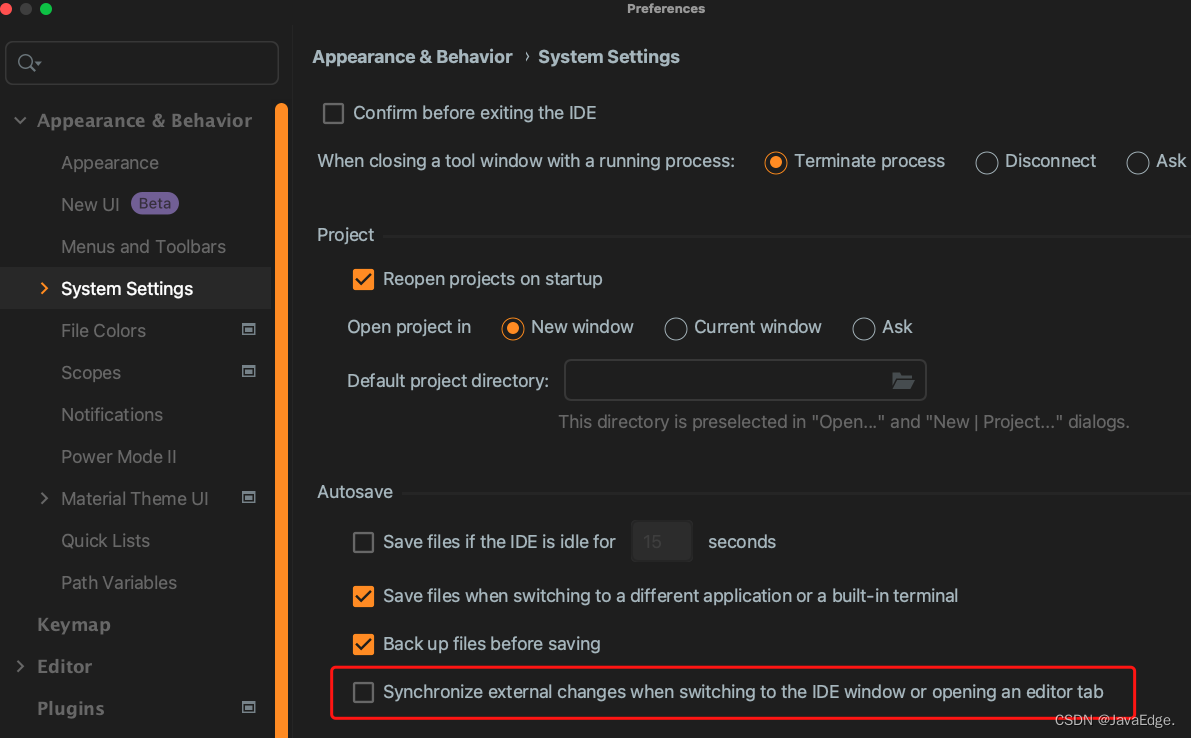Viewport: 1191px width, 738px height.
Task: Click Appearance & Behavior breadcrumb link
Action: click(x=412, y=57)
